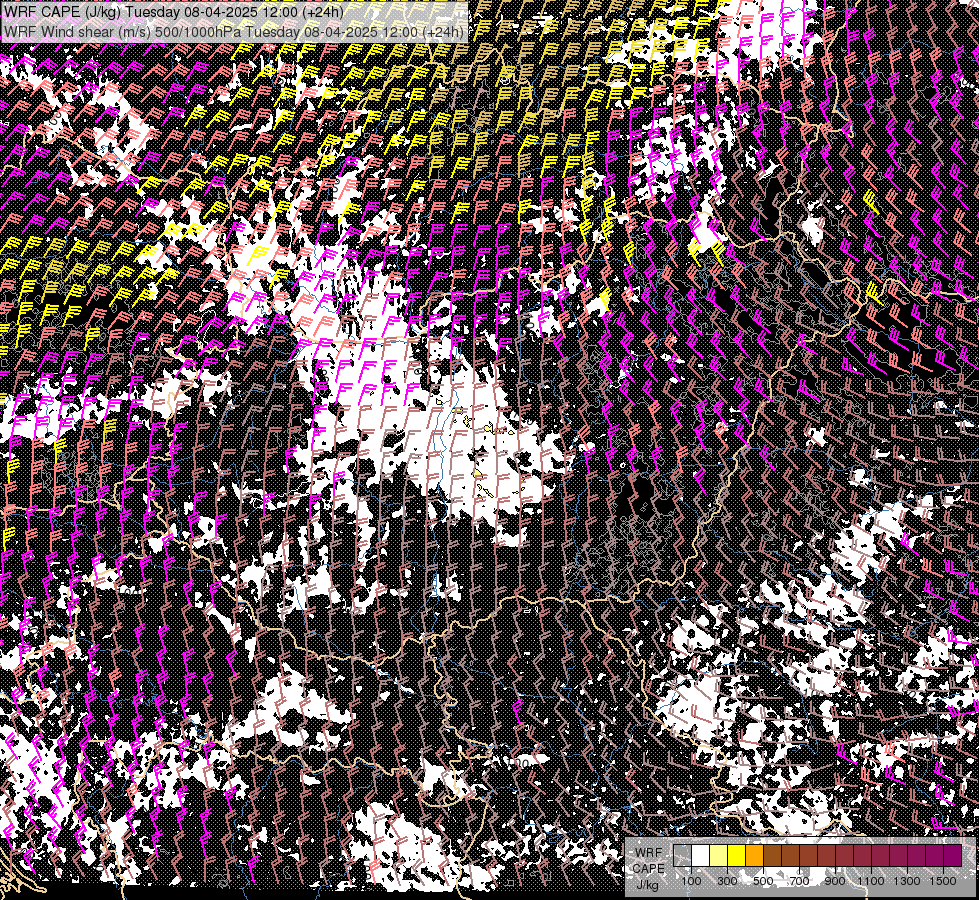
Task: Click the legend value 700
Action: [x=799, y=881]
